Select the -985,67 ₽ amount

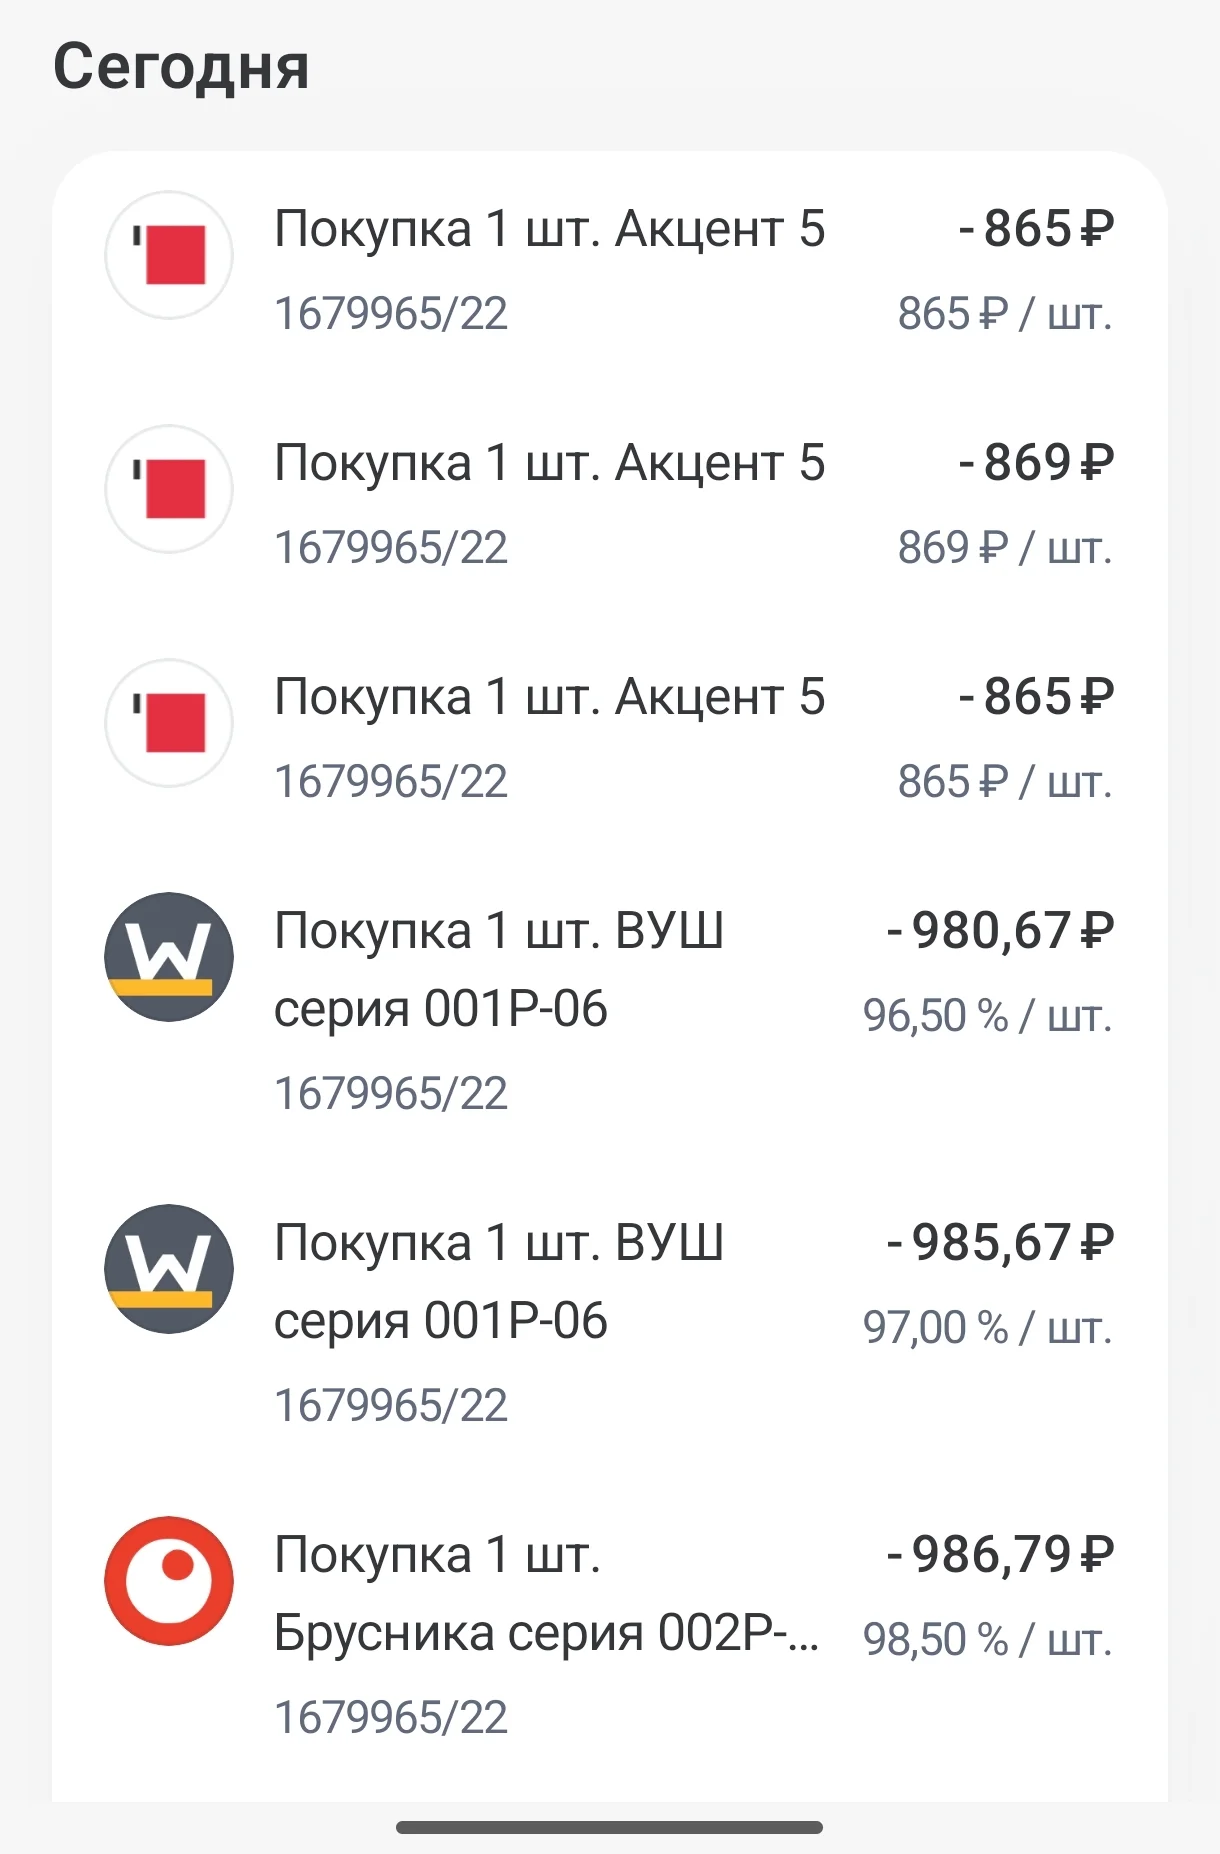pos(1000,1243)
